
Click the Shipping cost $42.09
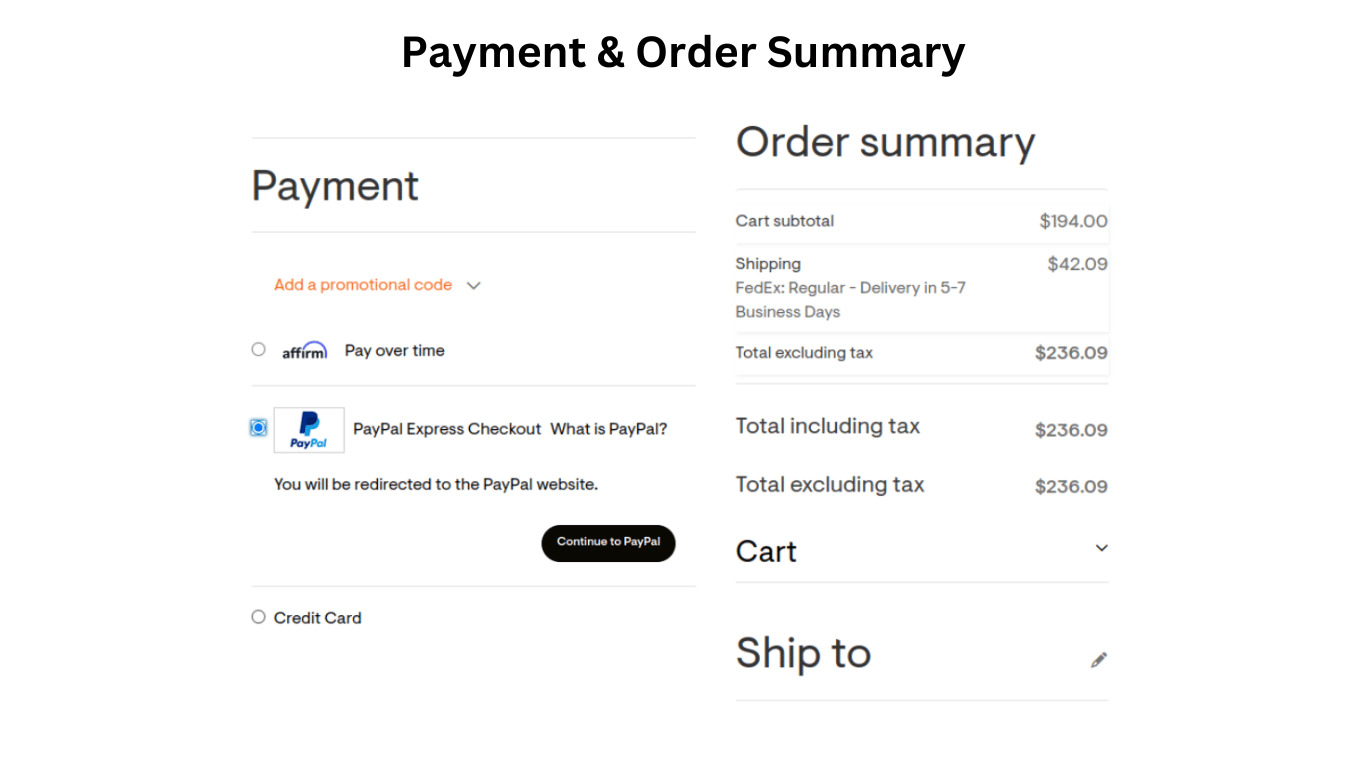pyautogui.click(x=1077, y=264)
